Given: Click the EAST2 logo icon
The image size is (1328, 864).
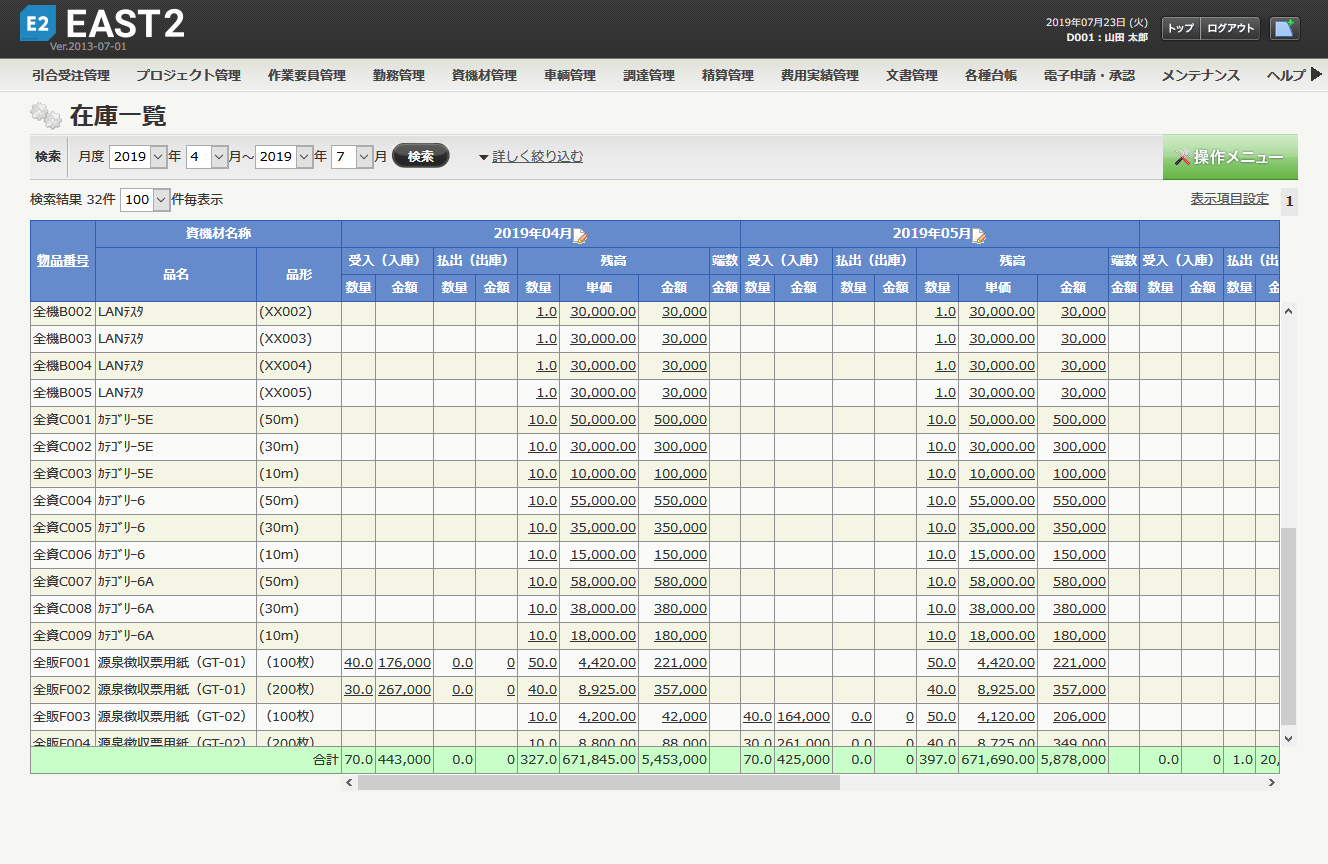Looking at the screenshot, I should pyautogui.click(x=38, y=24).
